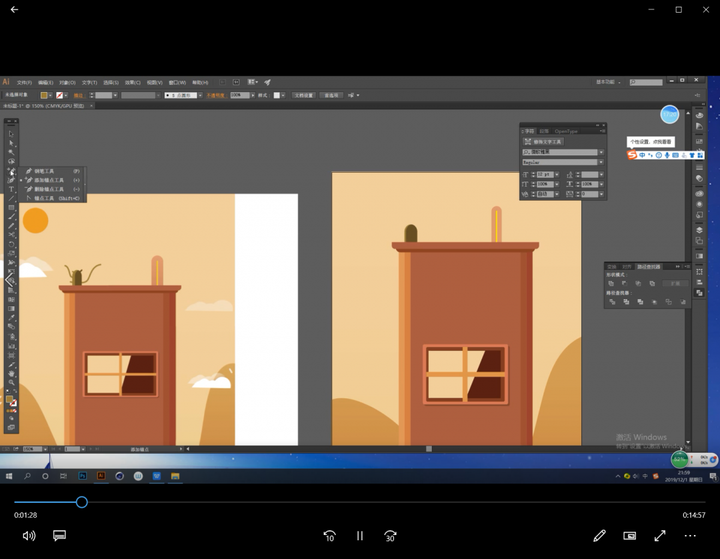This screenshot has height=559, width=720.
Task: Click the Layers panel icon in dock
Action: 699,230
